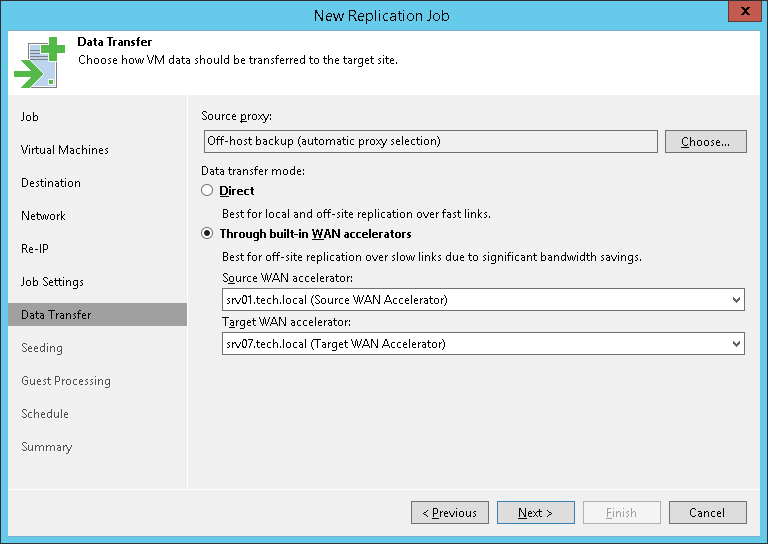The image size is (768, 544).
Task: Click the Source proxy text field
Action: click(x=430, y=141)
